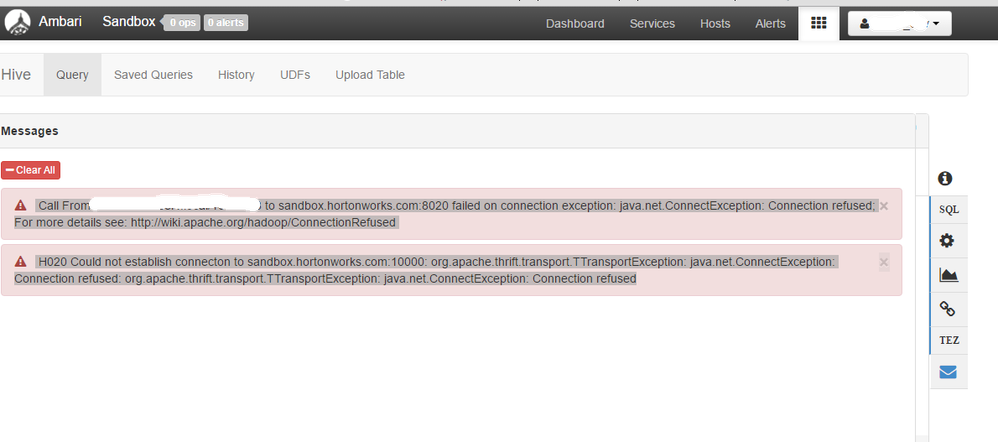Open the visualization chart side tab
Viewport: 998px width, 442px height.
[x=948, y=275]
